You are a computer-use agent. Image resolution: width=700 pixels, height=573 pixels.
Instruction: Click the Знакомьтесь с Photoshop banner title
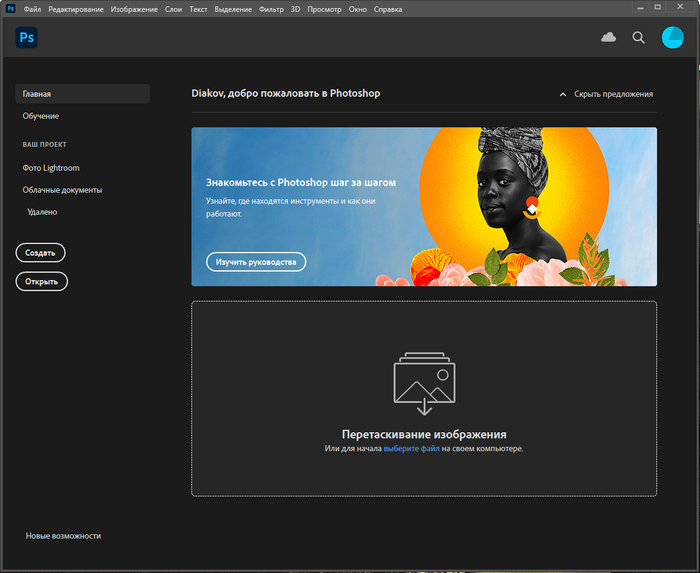pos(301,183)
